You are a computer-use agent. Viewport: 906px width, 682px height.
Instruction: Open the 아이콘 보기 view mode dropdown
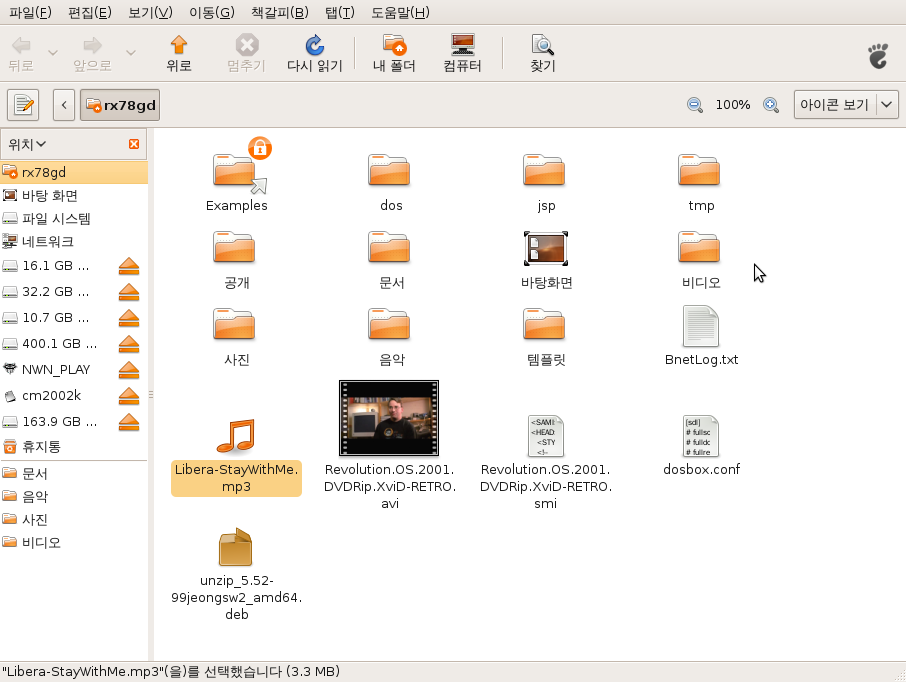click(846, 105)
